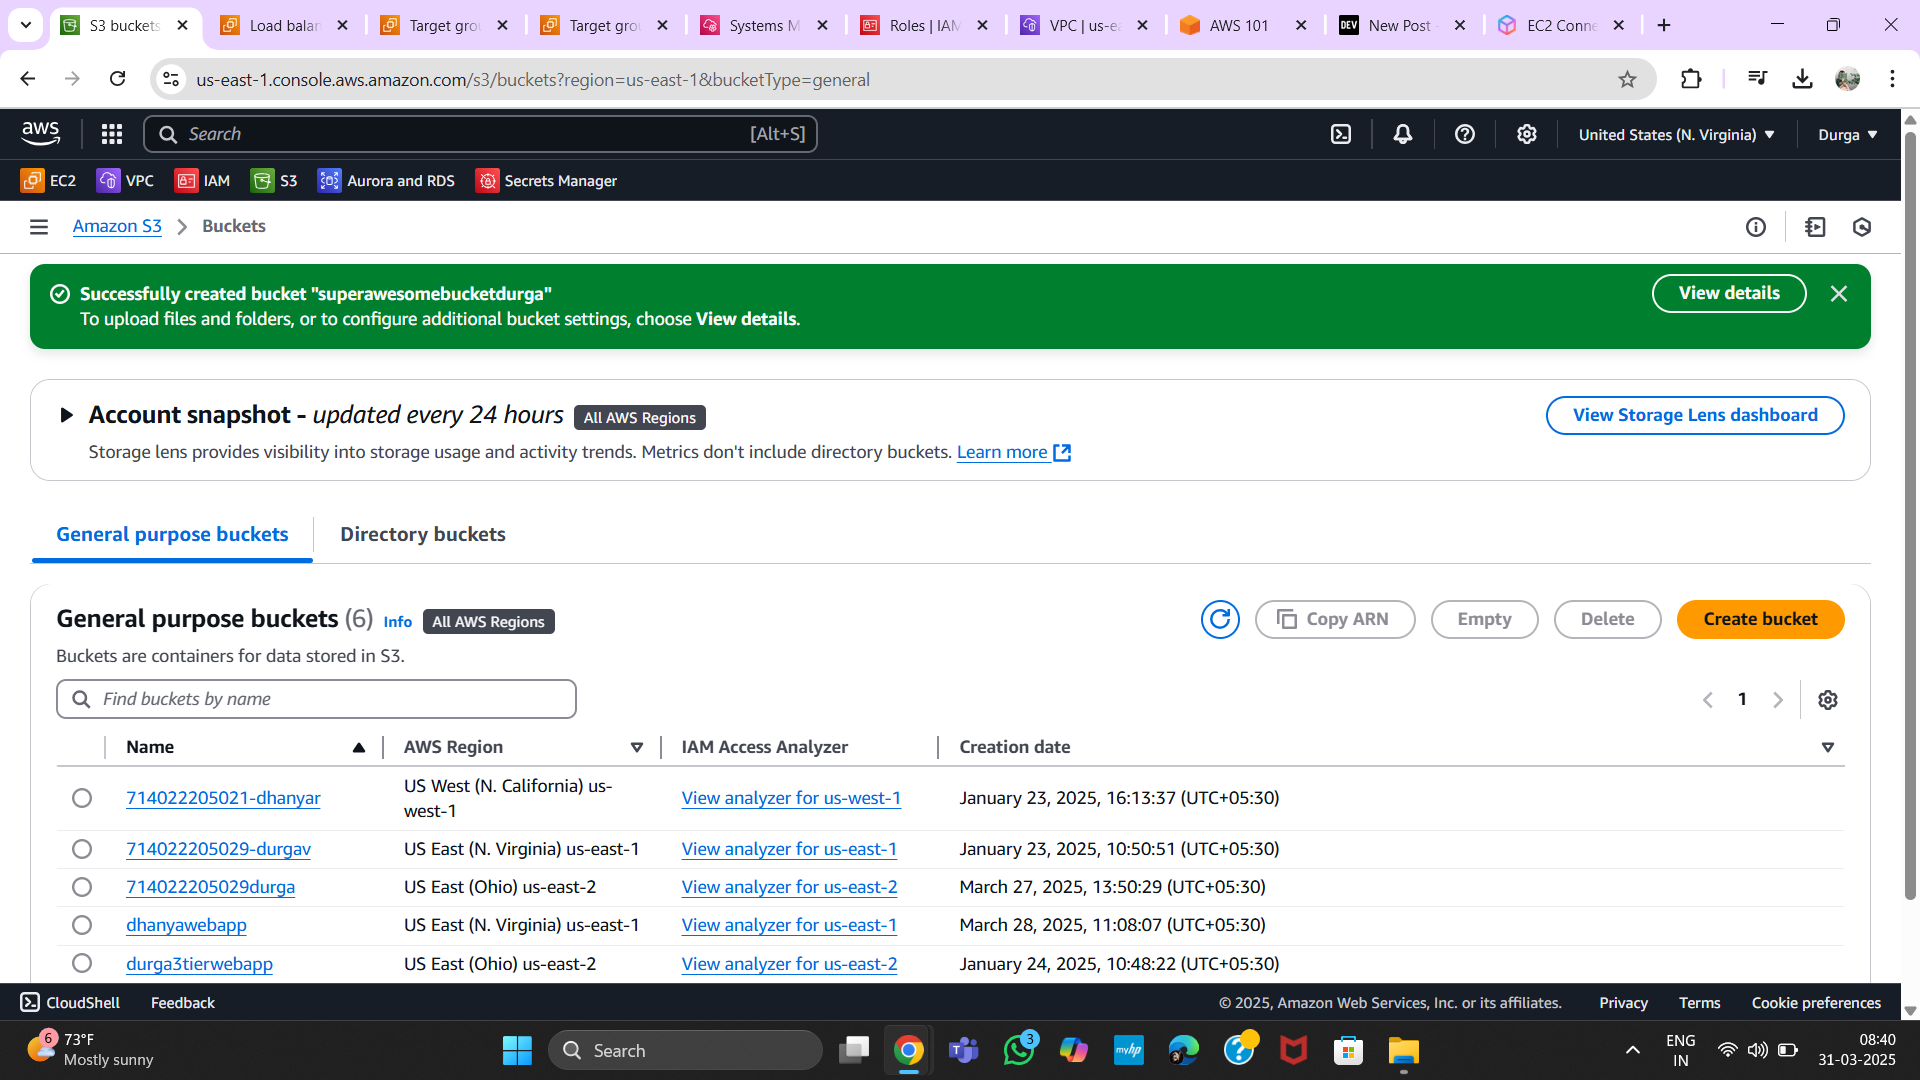Open File Explorer from taskbar

(1404, 1050)
